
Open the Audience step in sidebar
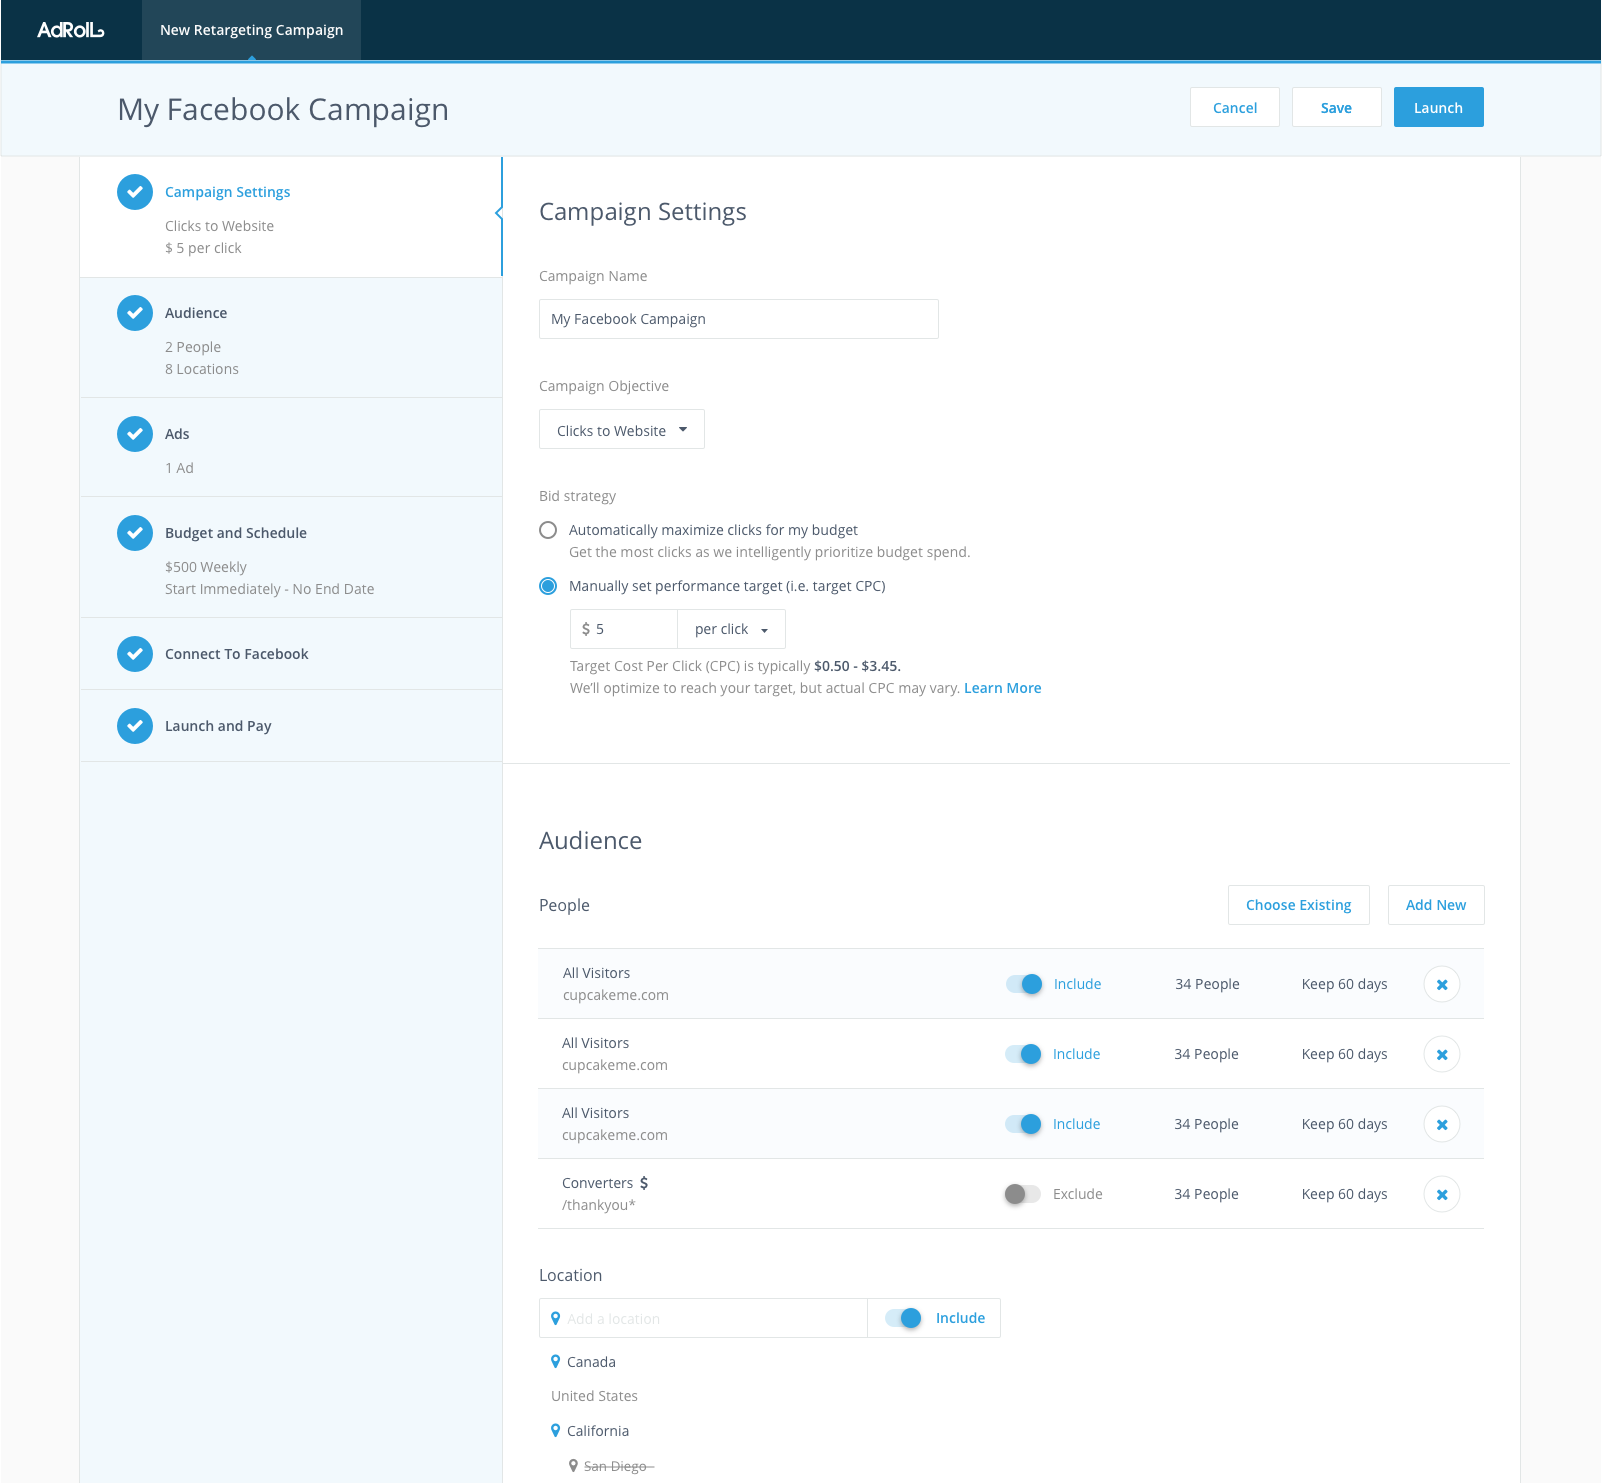click(196, 313)
